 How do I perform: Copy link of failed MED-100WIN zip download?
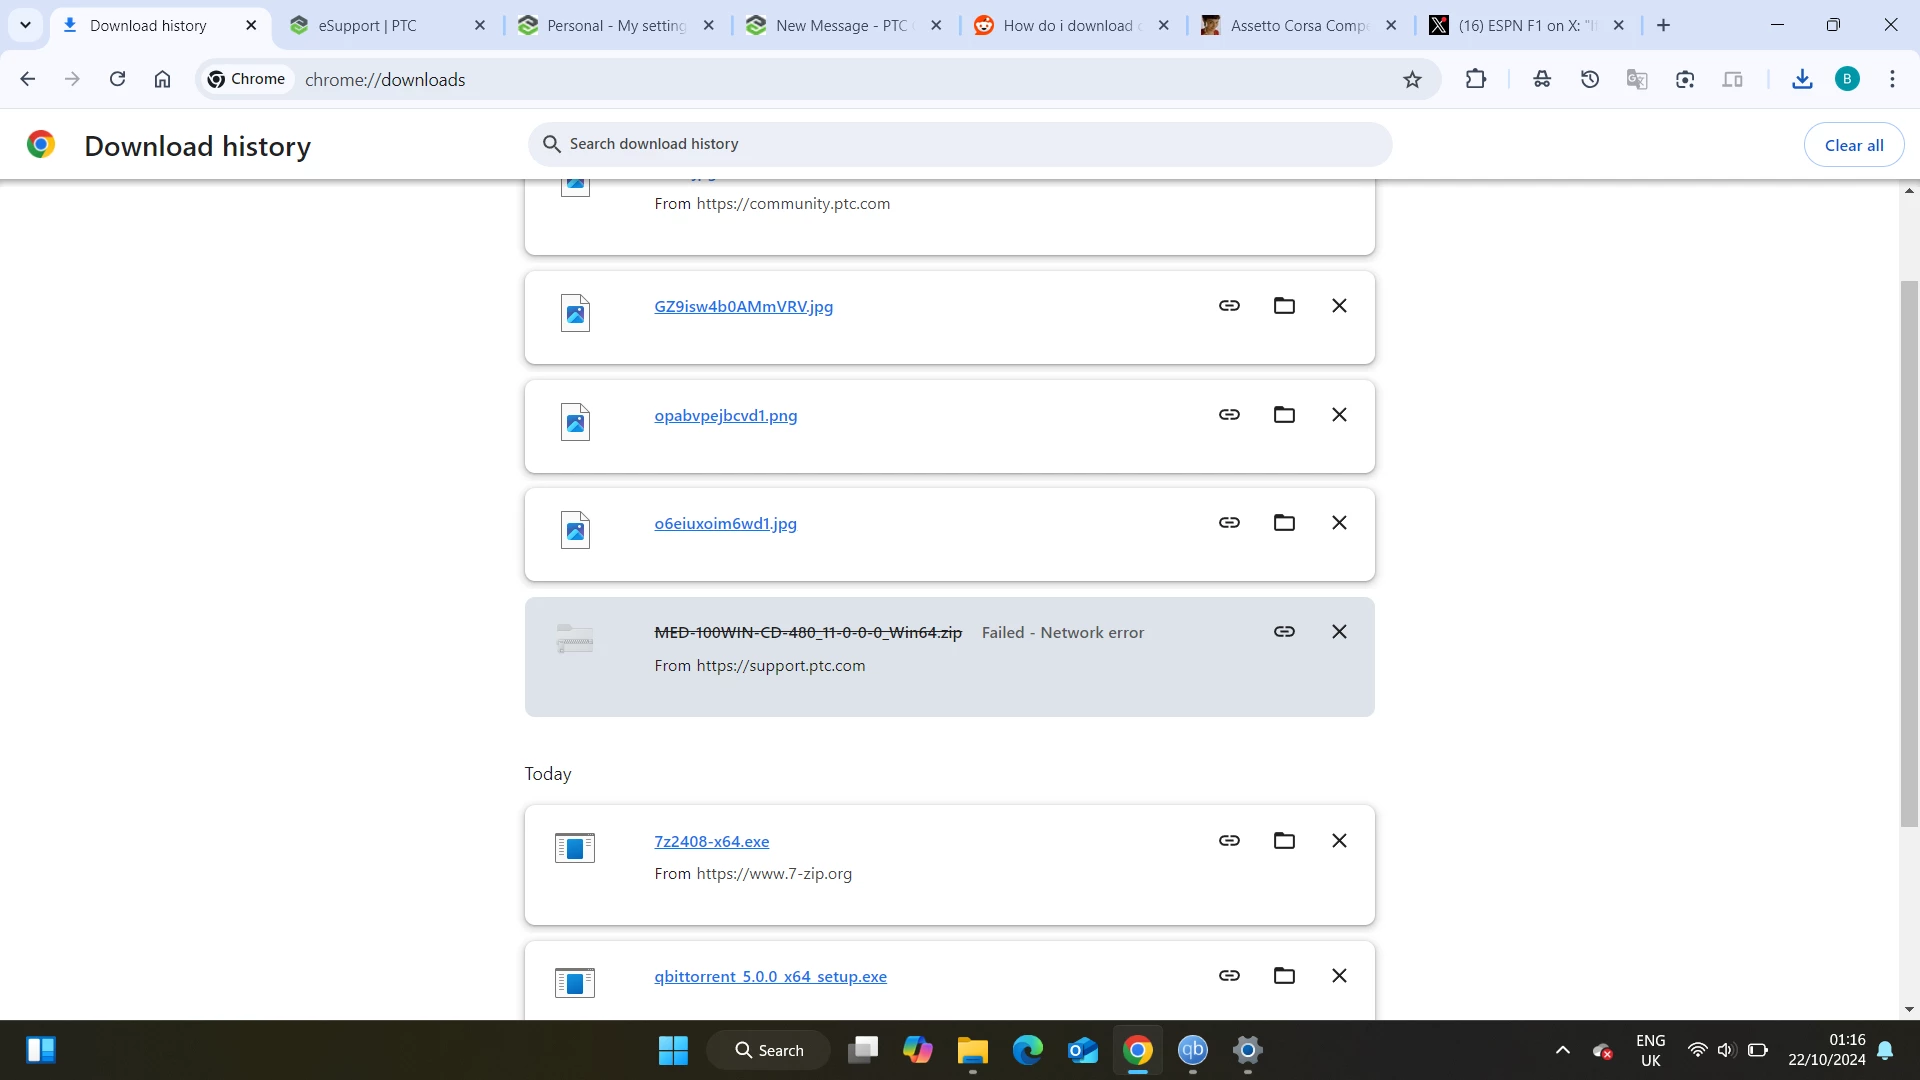point(1284,632)
